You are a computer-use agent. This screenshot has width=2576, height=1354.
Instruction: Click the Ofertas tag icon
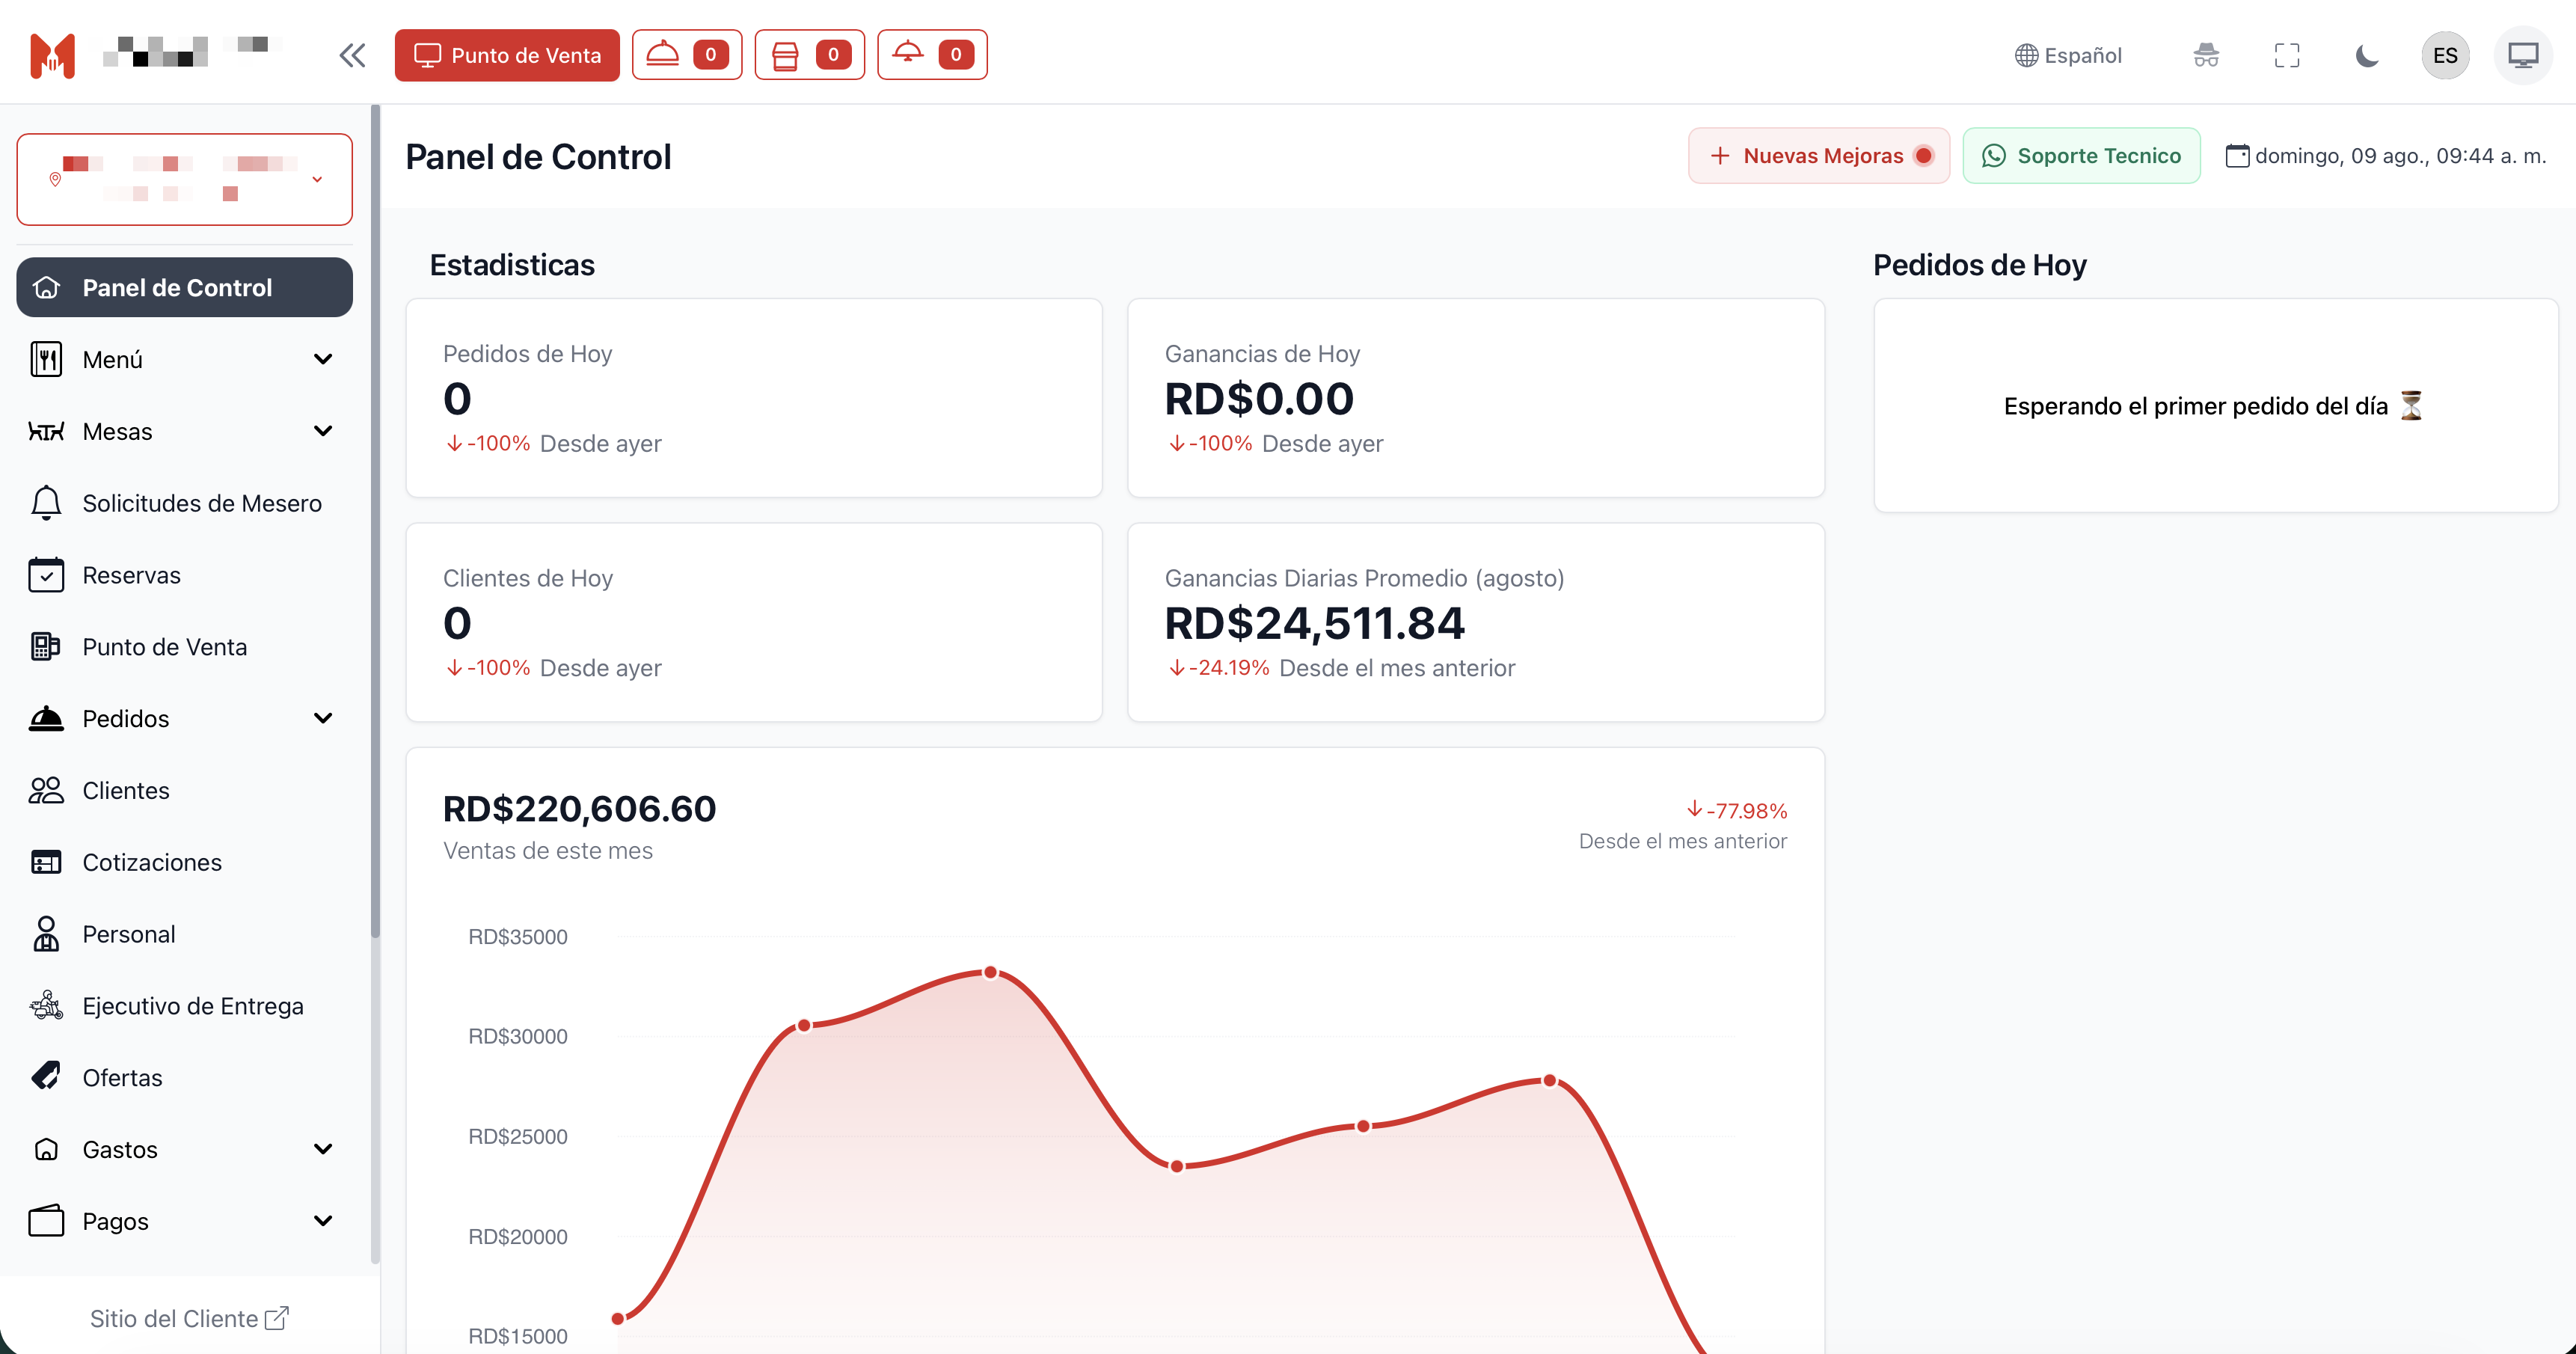tap(46, 1077)
